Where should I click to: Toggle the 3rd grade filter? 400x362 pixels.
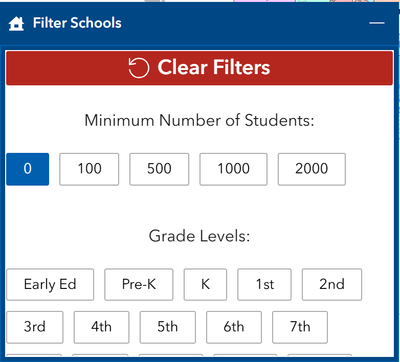click(35, 327)
